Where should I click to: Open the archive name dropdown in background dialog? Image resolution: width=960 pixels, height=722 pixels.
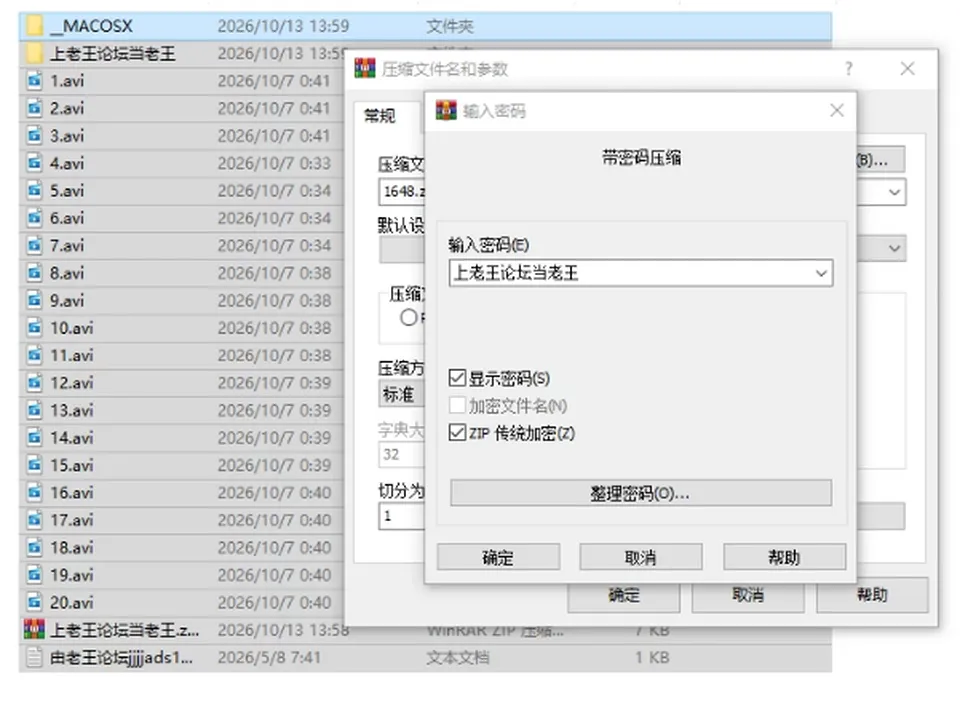click(x=894, y=192)
